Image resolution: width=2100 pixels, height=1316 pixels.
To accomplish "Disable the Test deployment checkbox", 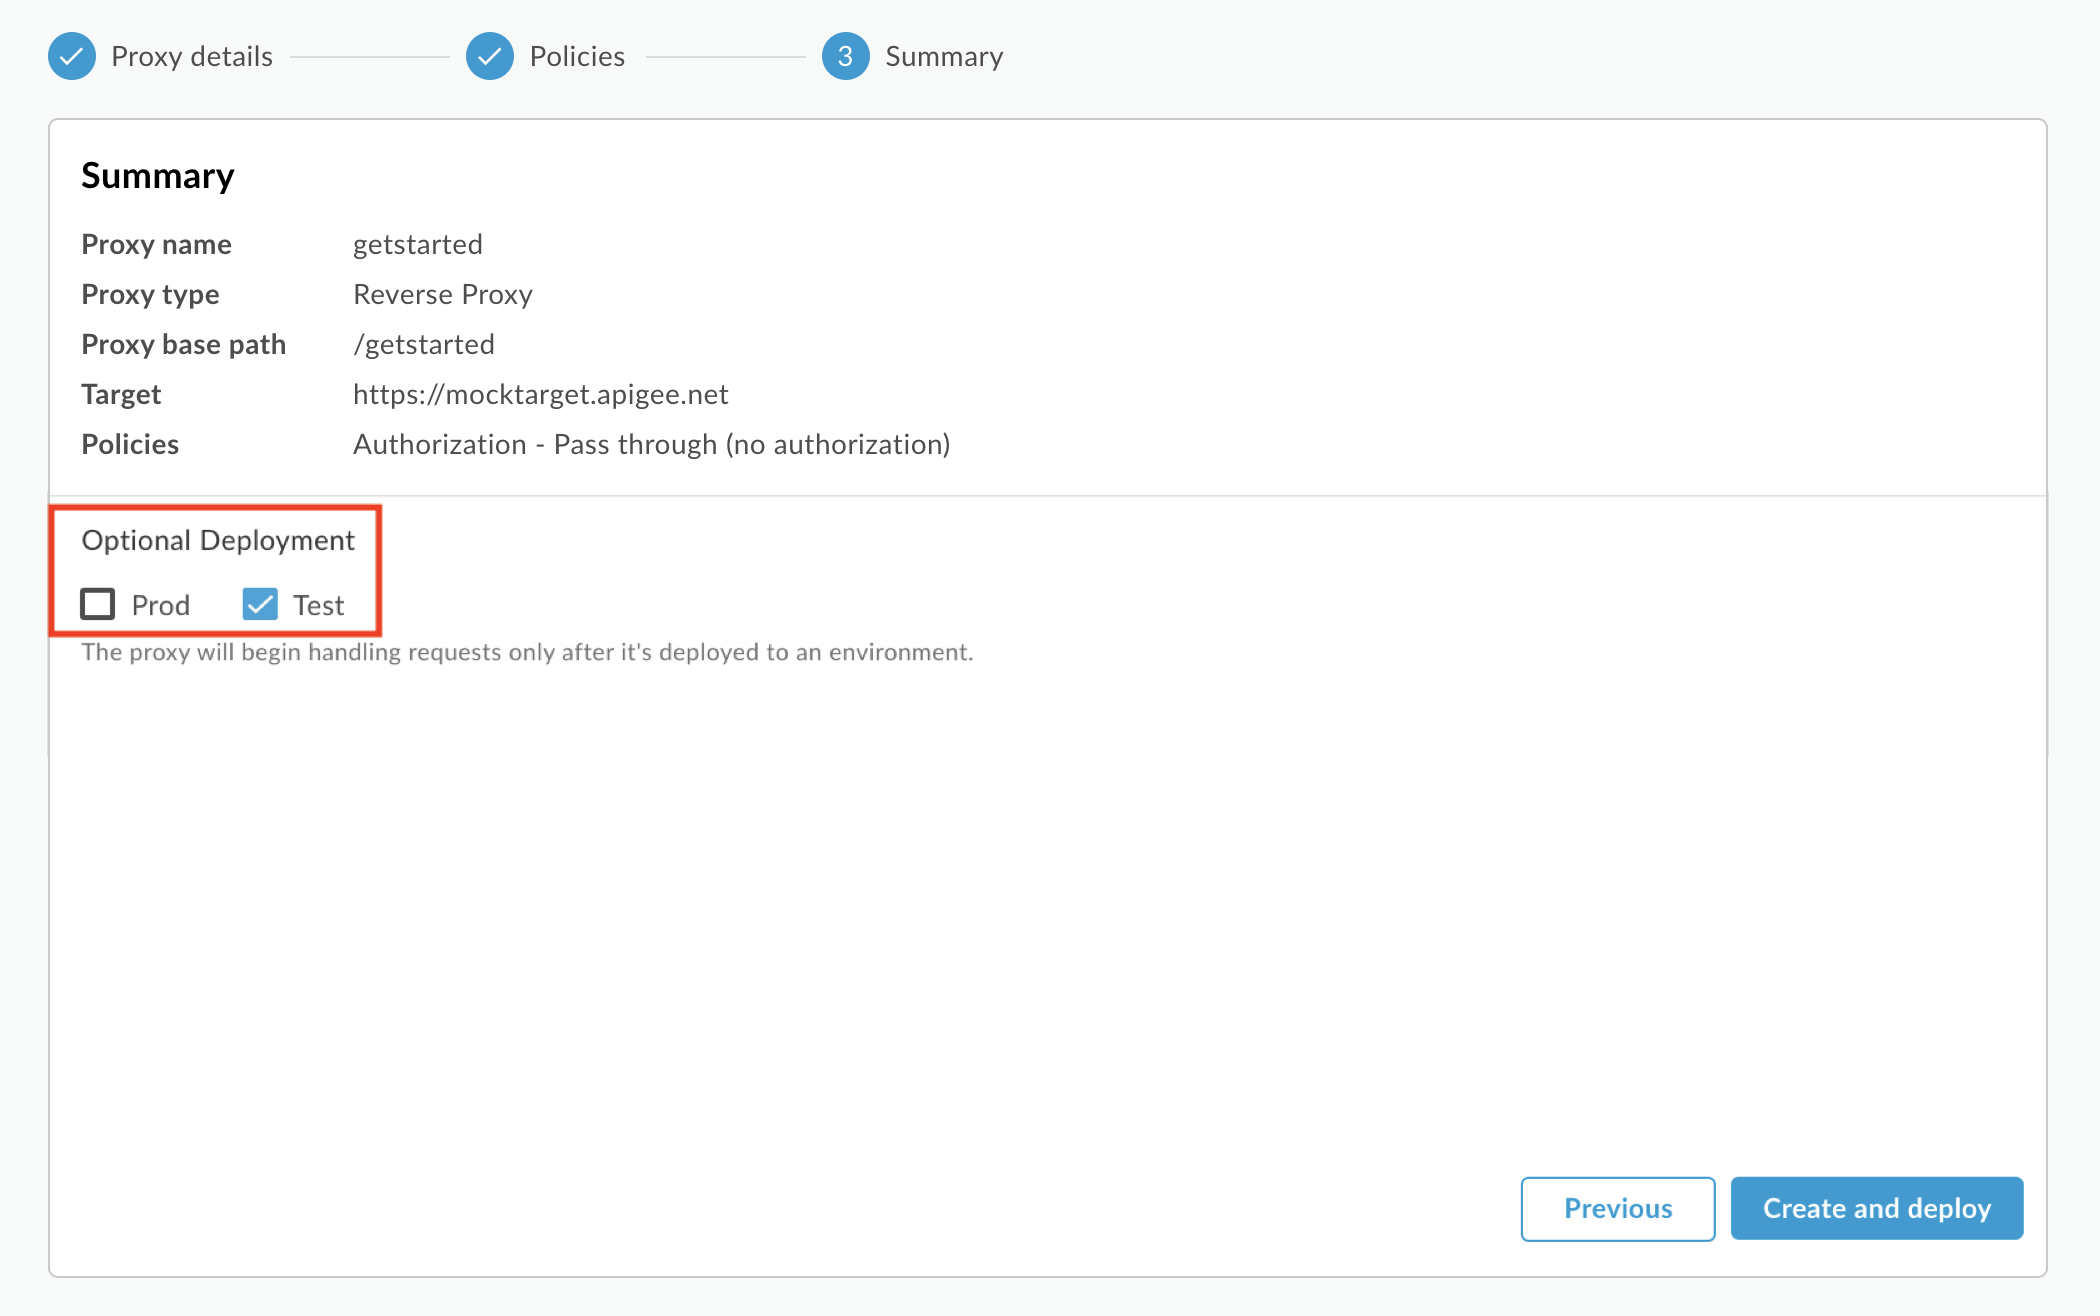I will [258, 603].
